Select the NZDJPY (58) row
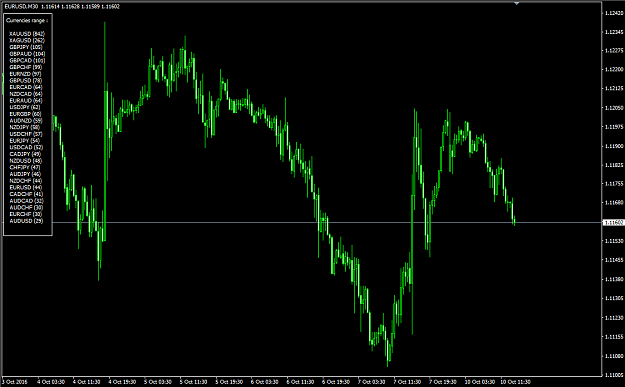Screen dimensions: 625x387 25,128
